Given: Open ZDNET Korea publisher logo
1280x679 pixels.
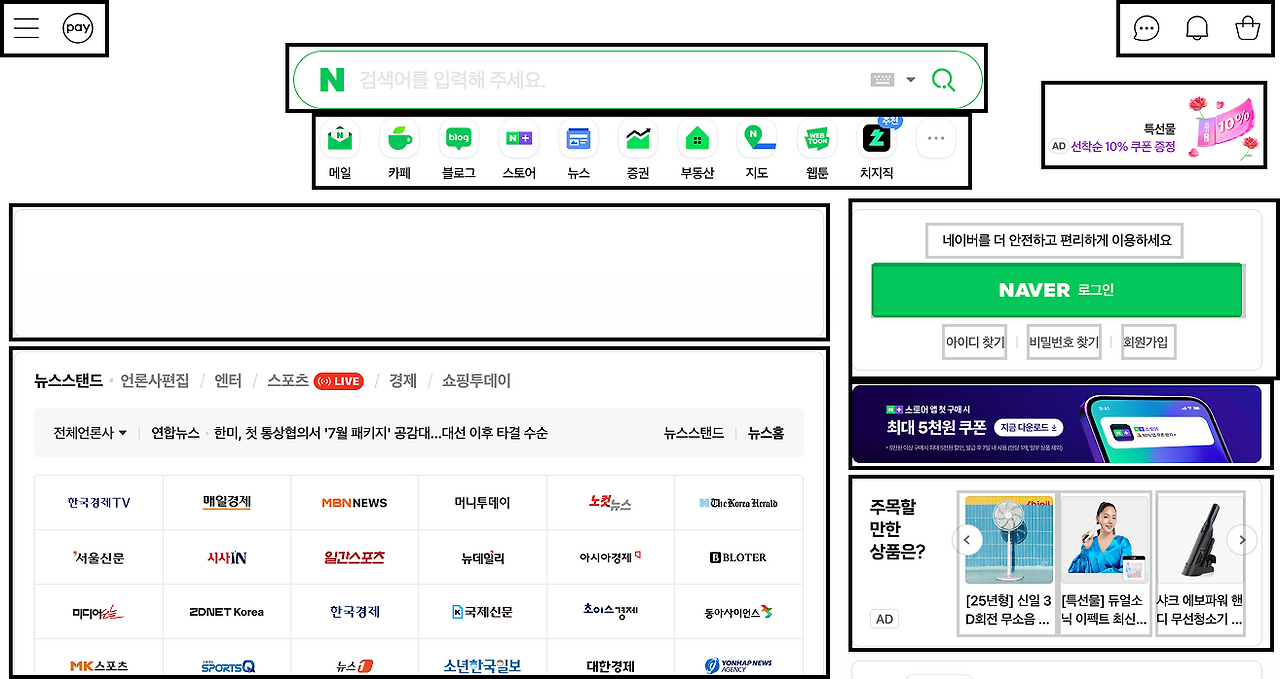Looking at the screenshot, I should [227, 611].
